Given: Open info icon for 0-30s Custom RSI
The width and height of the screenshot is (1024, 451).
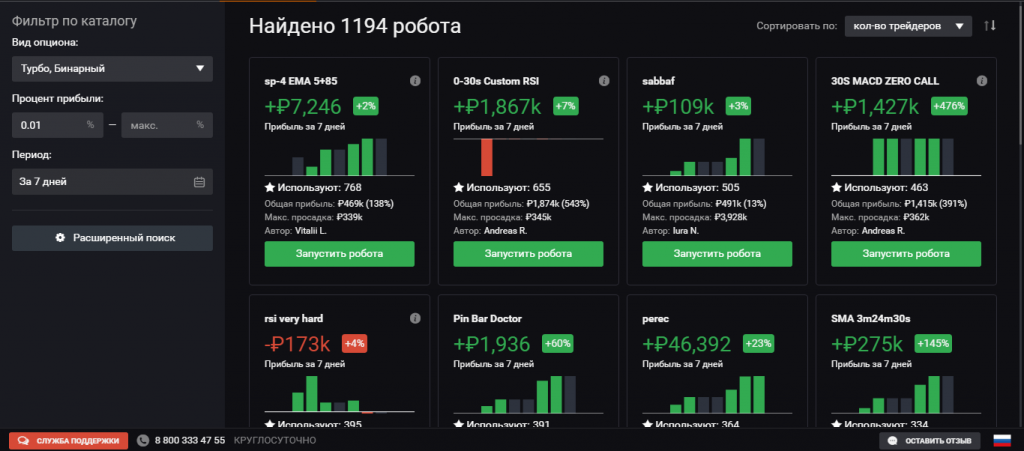Looking at the screenshot, I should tap(604, 81).
